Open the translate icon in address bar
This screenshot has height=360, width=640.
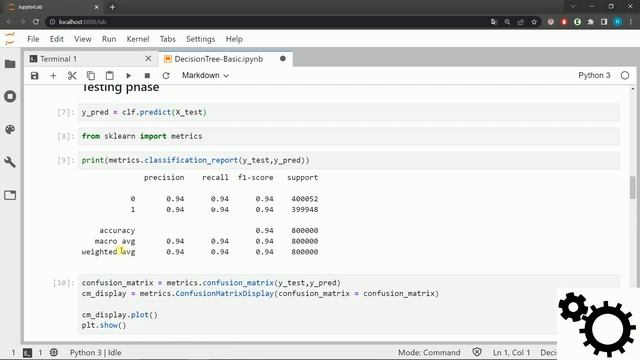tap(494, 22)
